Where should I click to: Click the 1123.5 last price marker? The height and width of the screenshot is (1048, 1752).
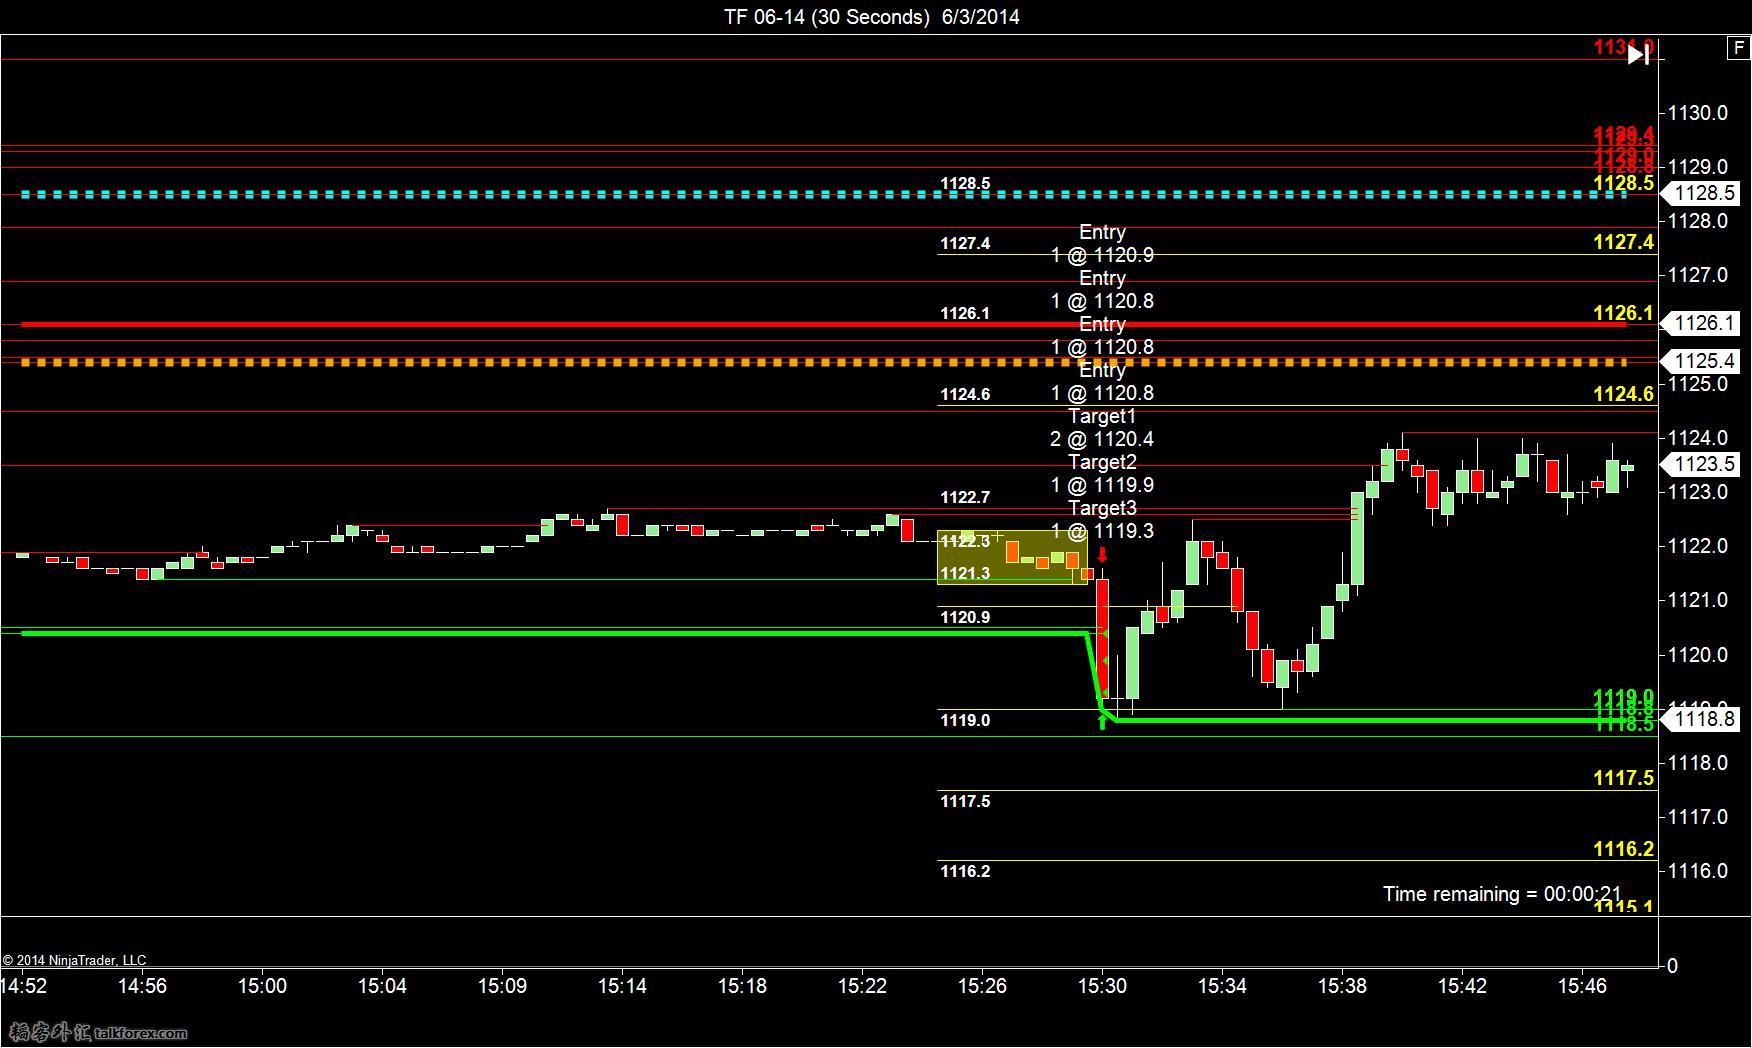pos(1700,464)
